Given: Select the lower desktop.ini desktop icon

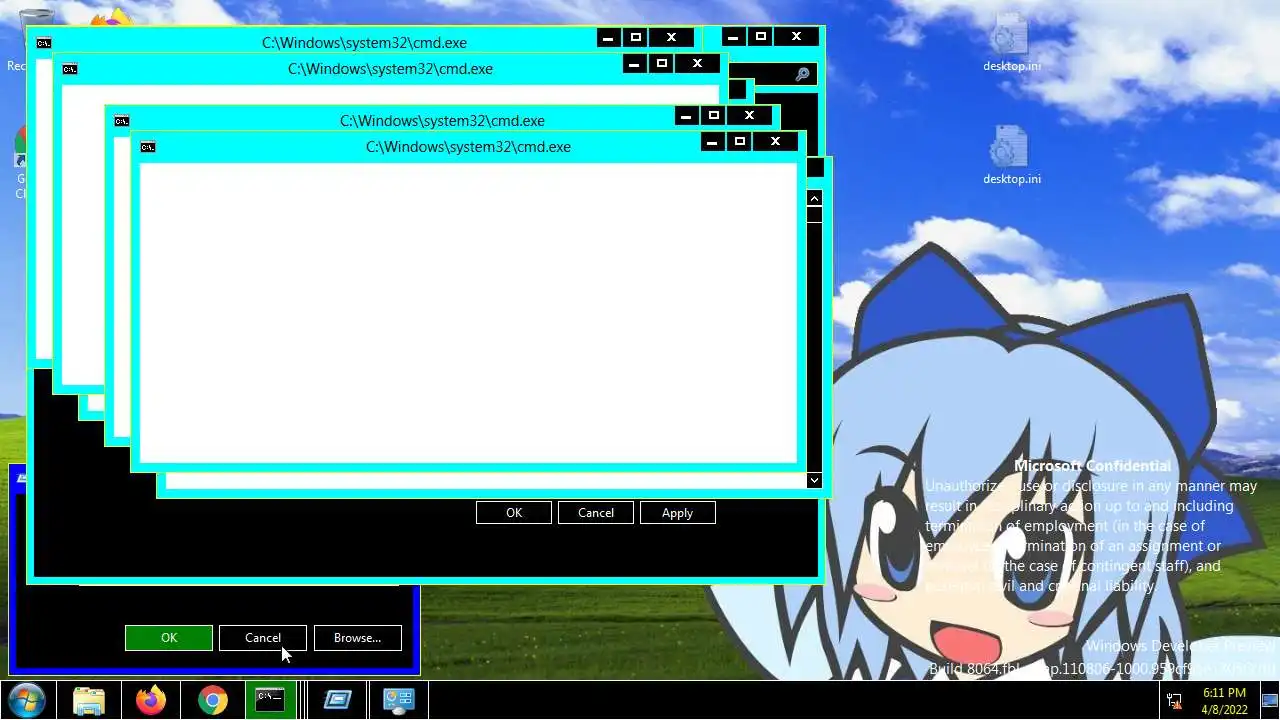Looking at the screenshot, I should click(x=1011, y=156).
